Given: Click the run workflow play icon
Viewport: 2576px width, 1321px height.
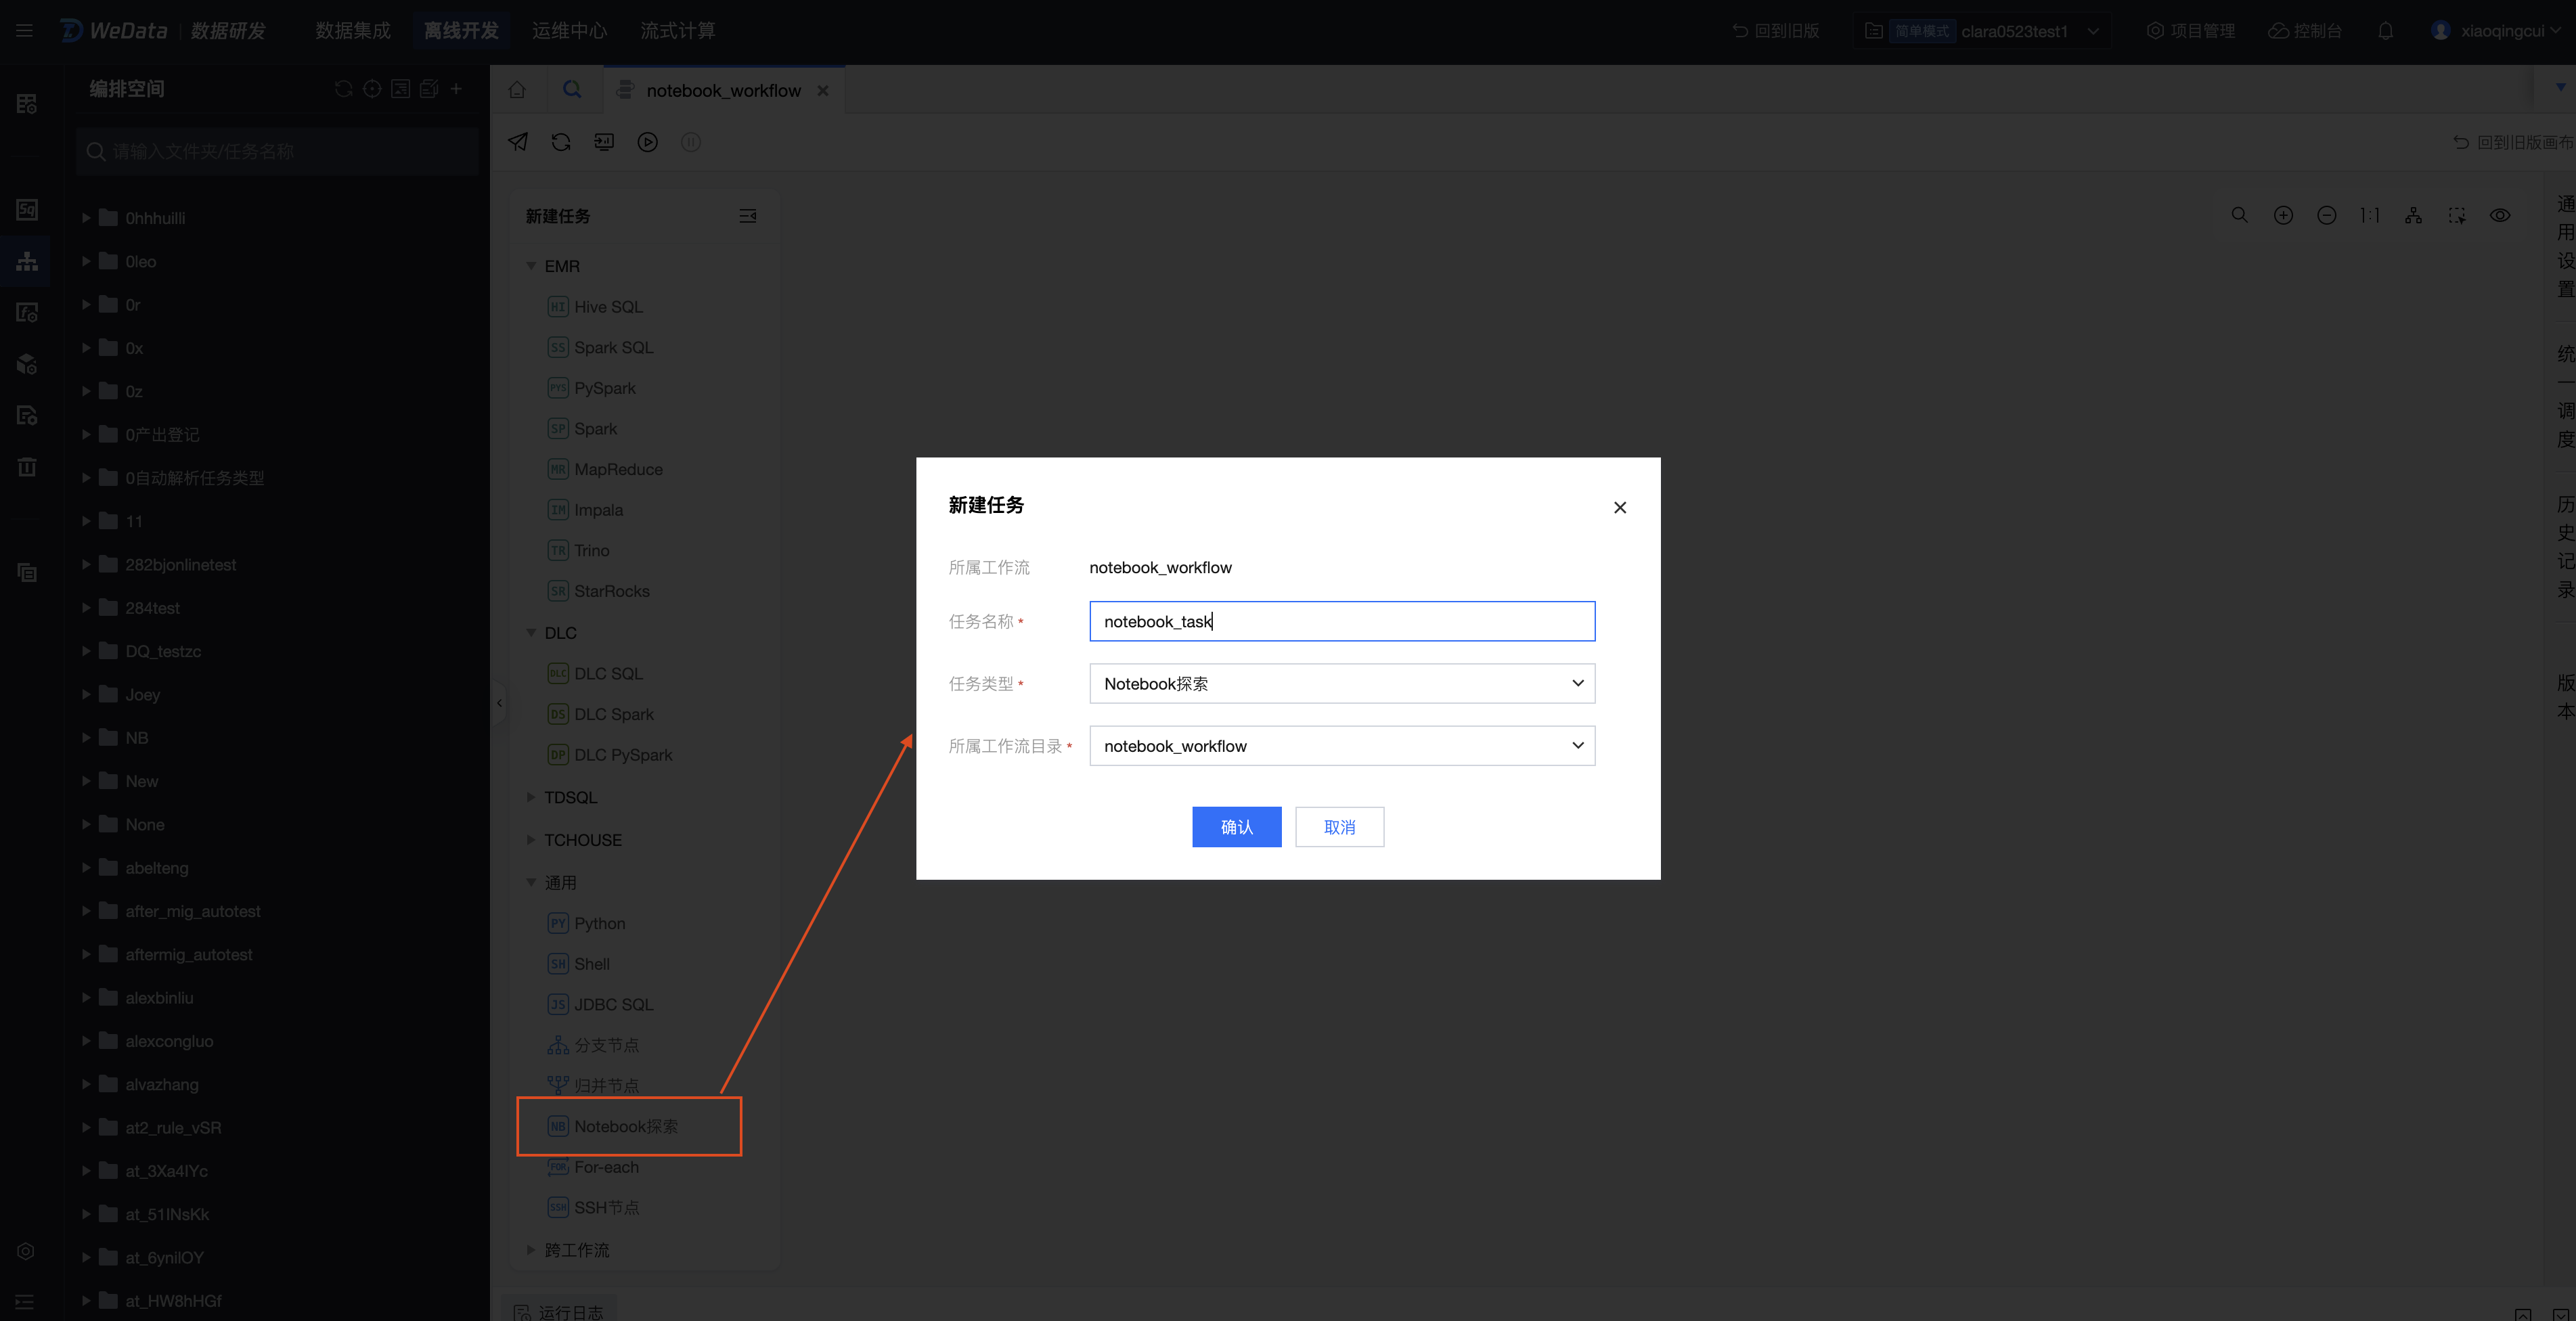Looking at the screenshot, I should pyautogui.click(x=648, y=142).
